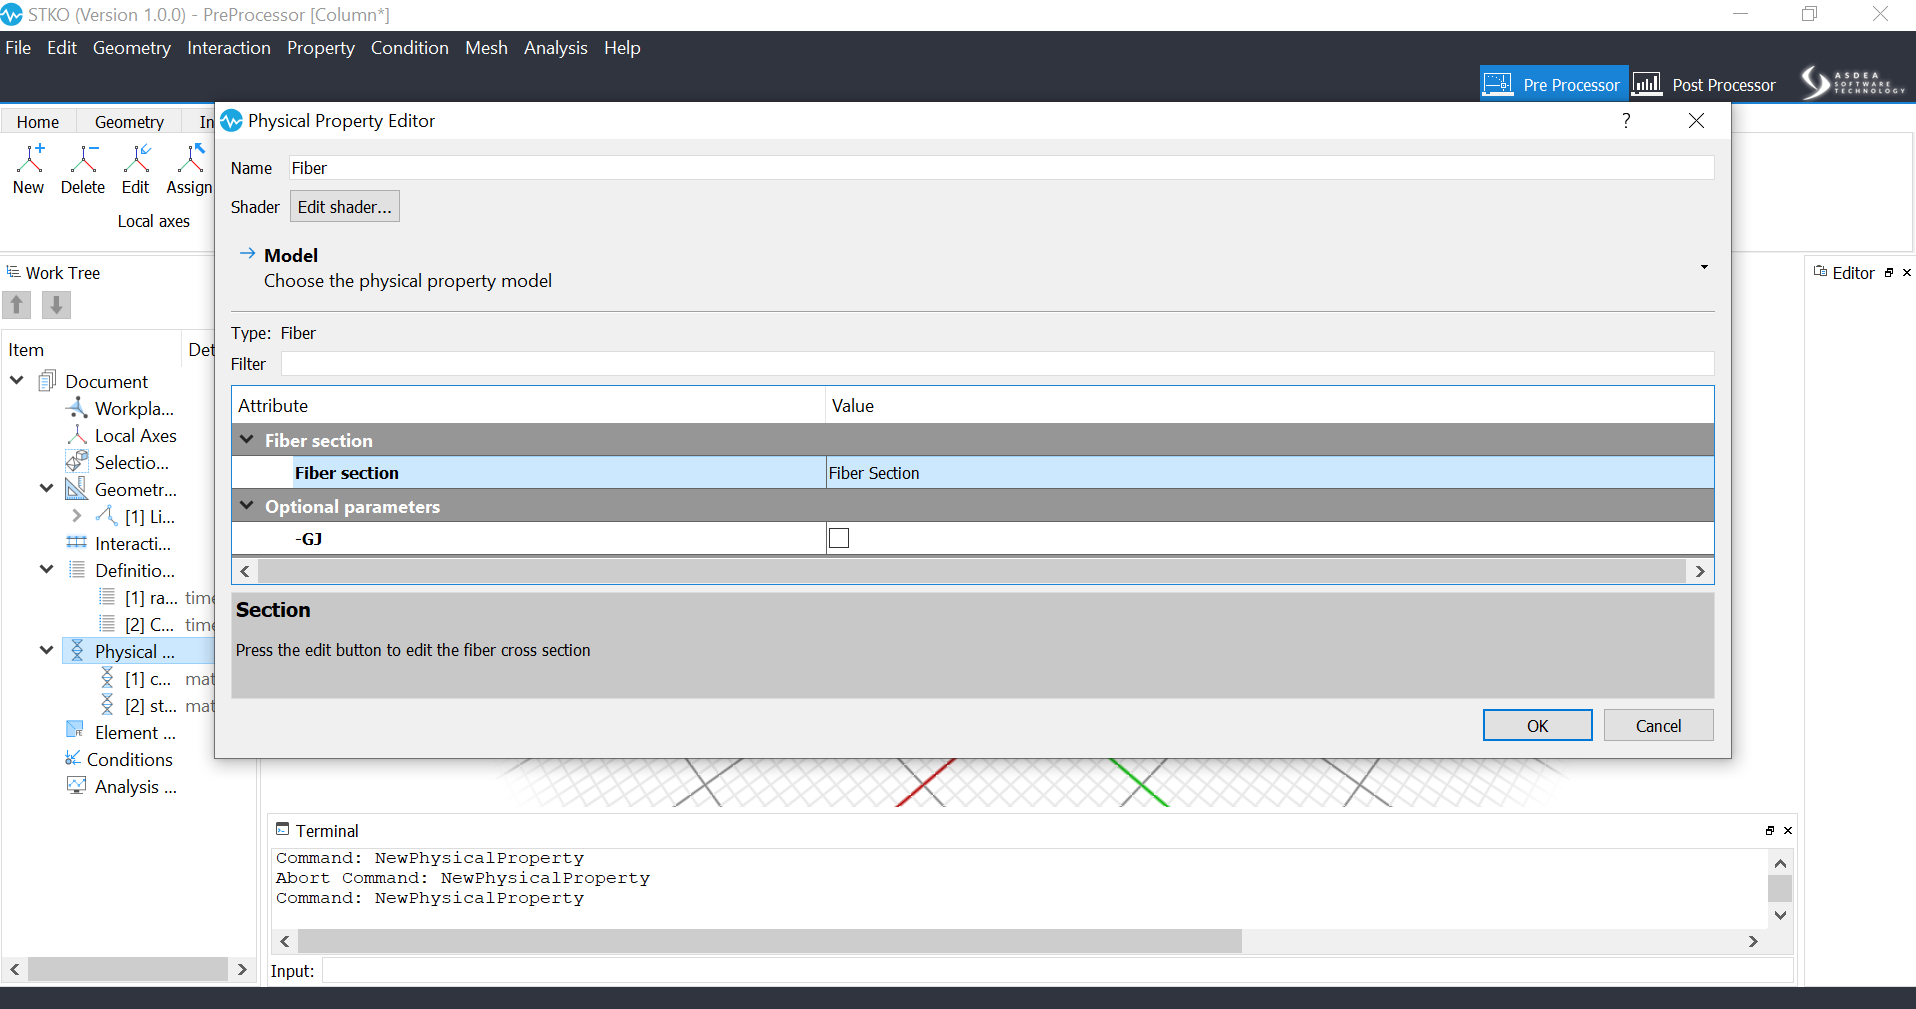Screen dimensions: 1916x1009
Task: Open the Condition menu
Action: [410, 48]
